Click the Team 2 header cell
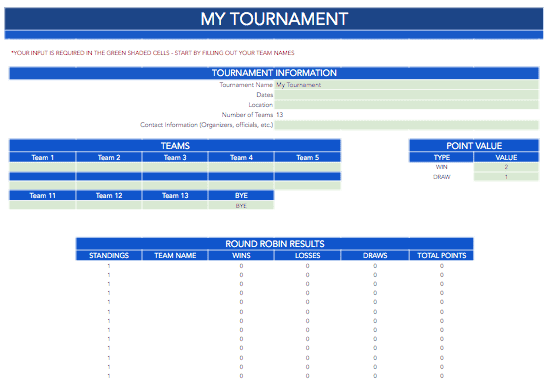This screenshot has height=392, width=549. coord(109,158)
